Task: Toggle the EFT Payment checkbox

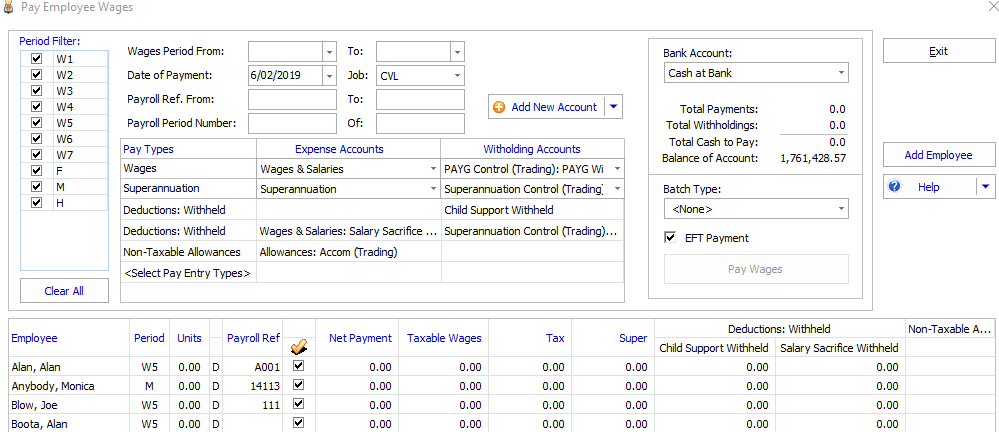Action: click(671, 237)
